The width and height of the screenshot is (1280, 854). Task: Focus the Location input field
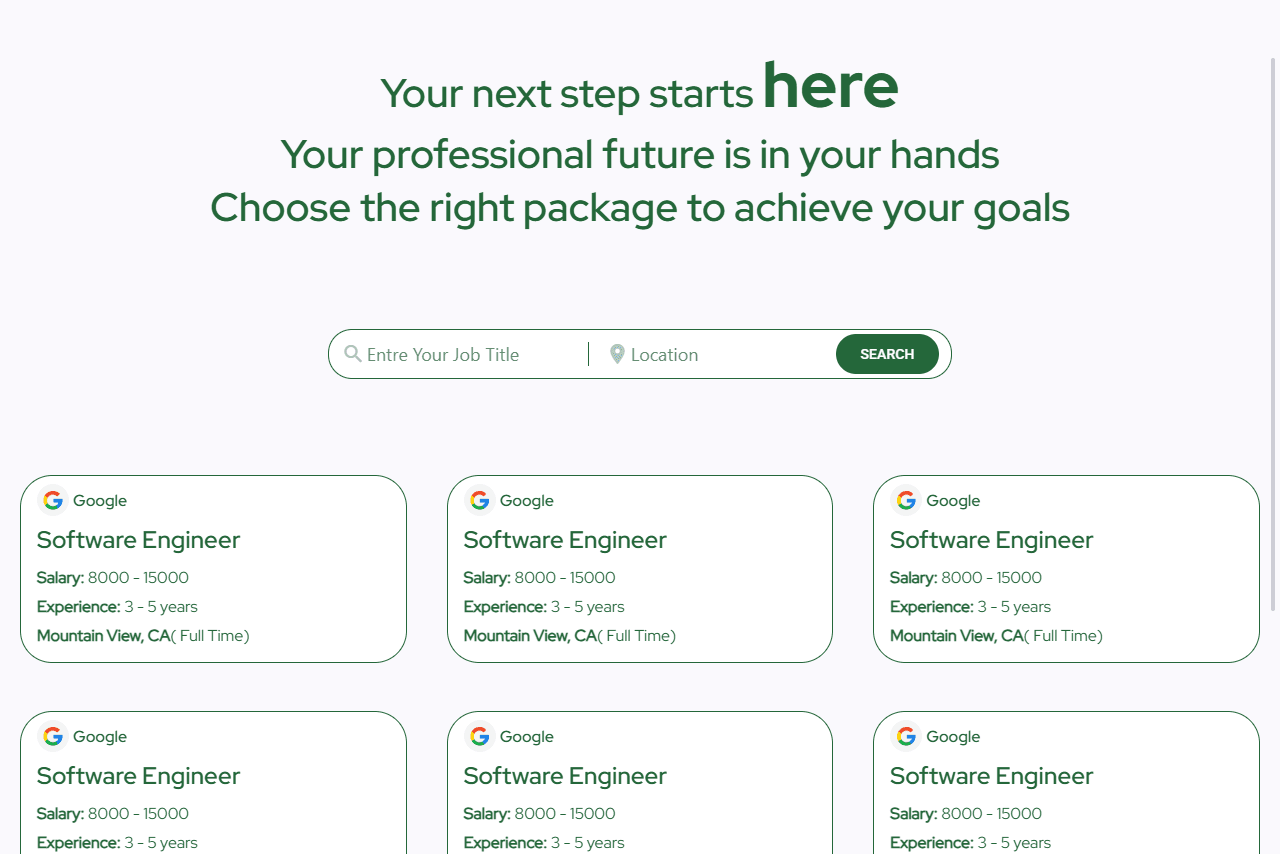point(725,354)
